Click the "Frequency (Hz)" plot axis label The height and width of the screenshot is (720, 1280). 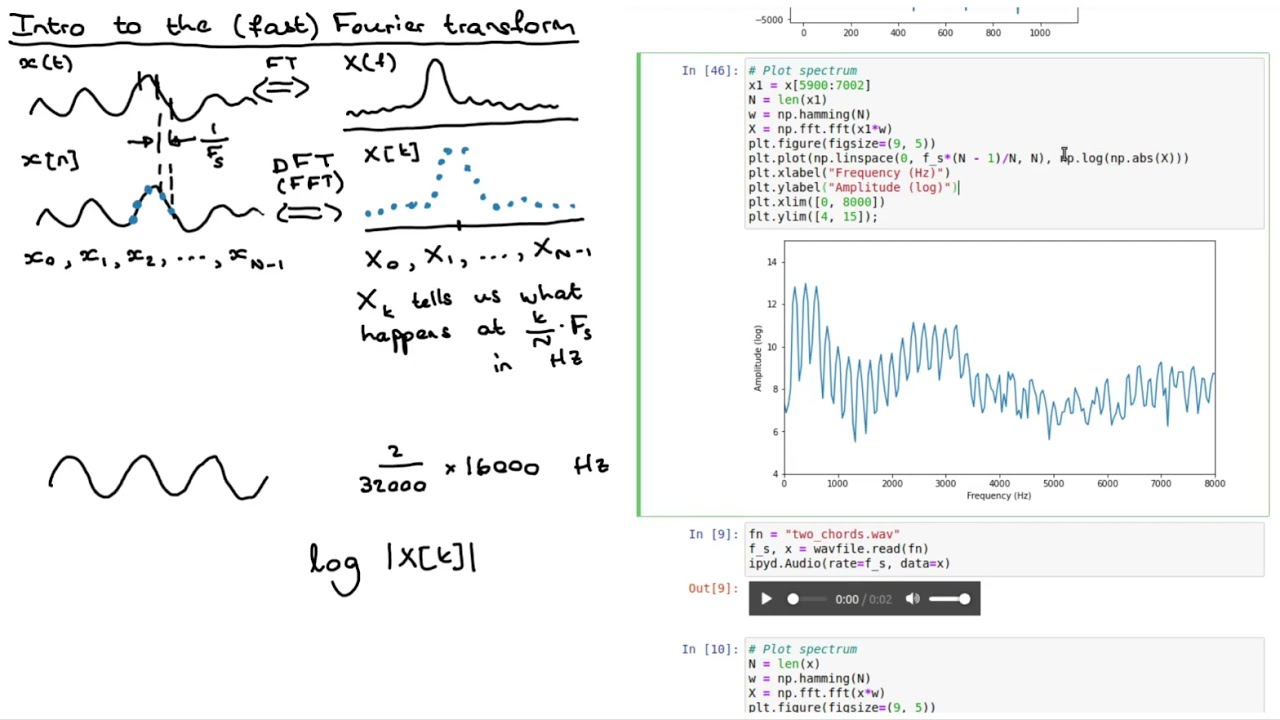click(x=998, y=496)
